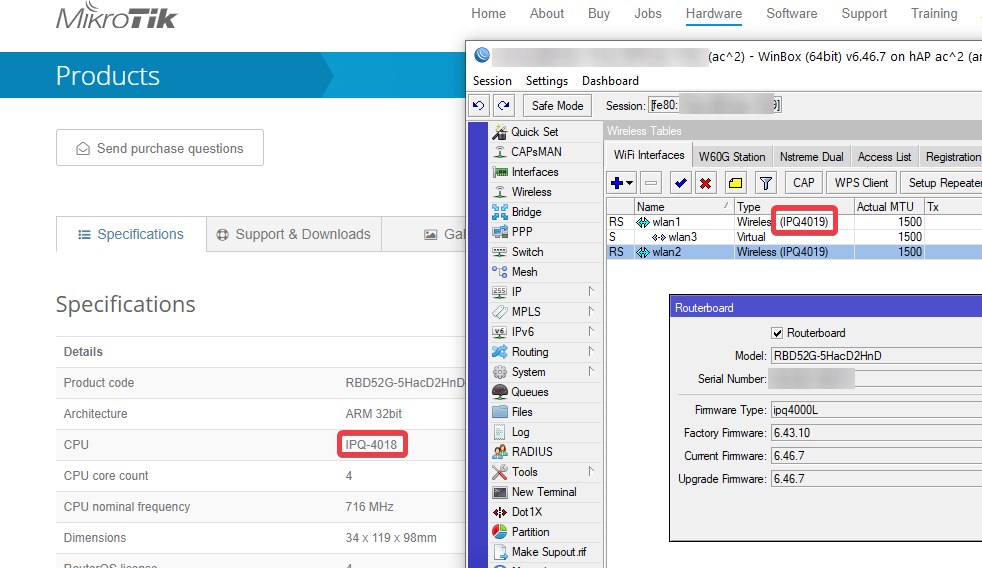
Task: Switch to the Access List tab
Action: coord(884,157)
